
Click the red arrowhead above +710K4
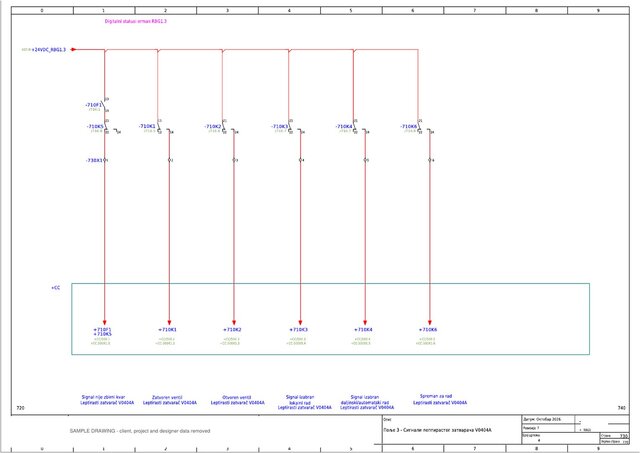pyautogui.click(x=365, y=322)
